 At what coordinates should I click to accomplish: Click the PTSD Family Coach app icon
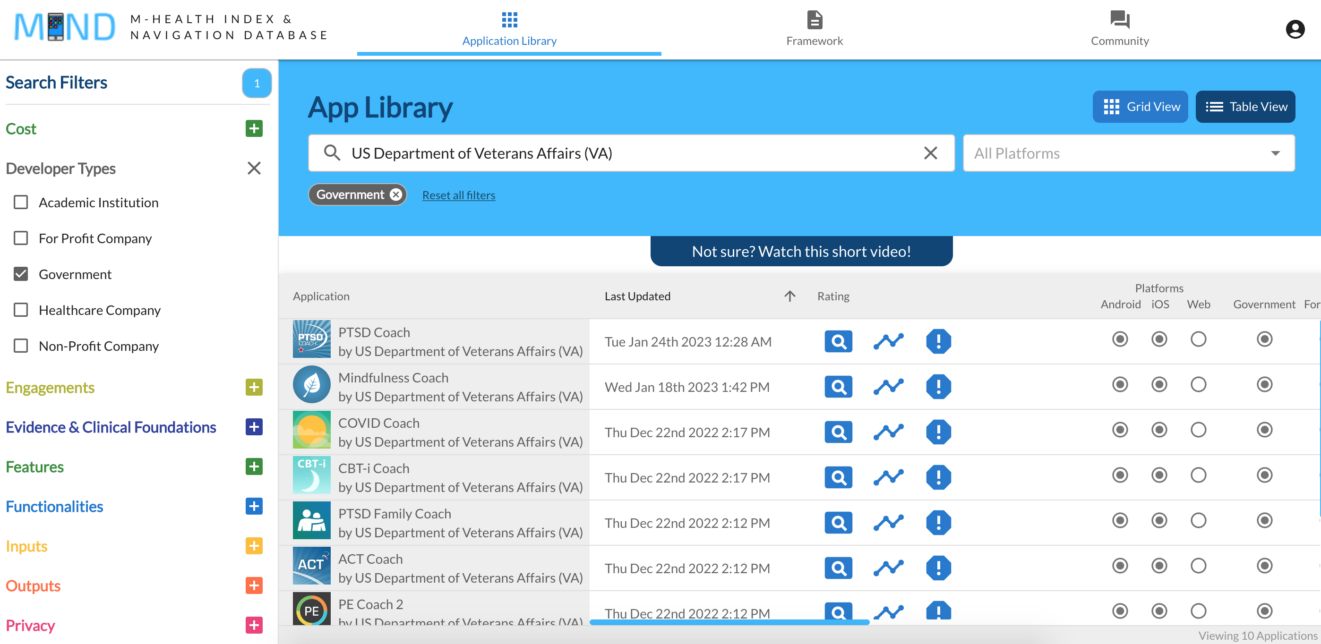point(312,521)
